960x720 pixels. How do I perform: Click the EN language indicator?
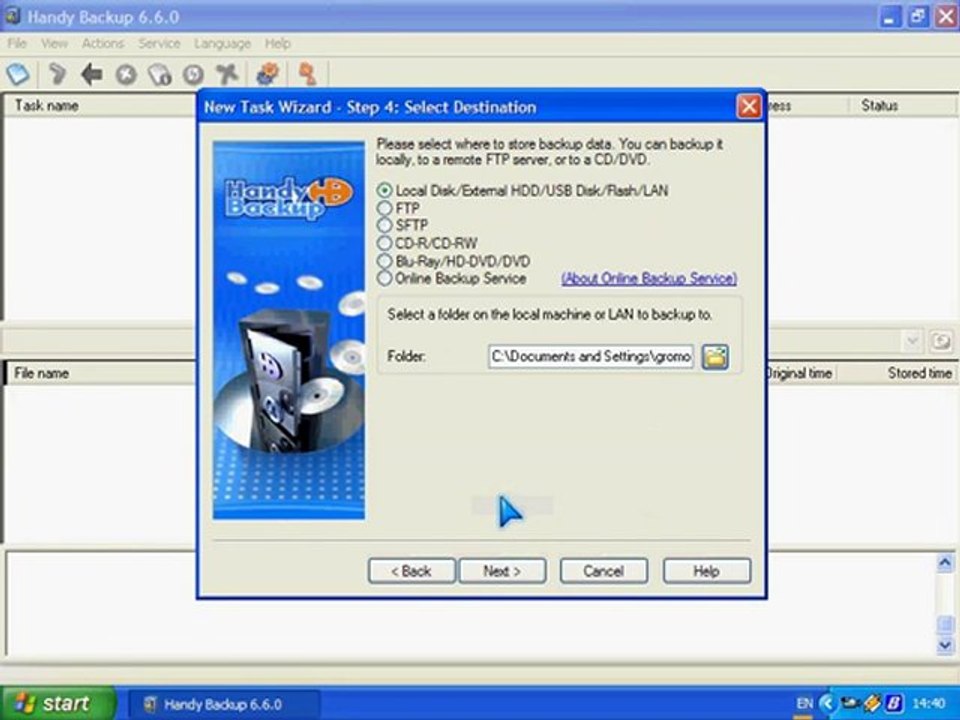pyautogui.click(x=805, y=703)
